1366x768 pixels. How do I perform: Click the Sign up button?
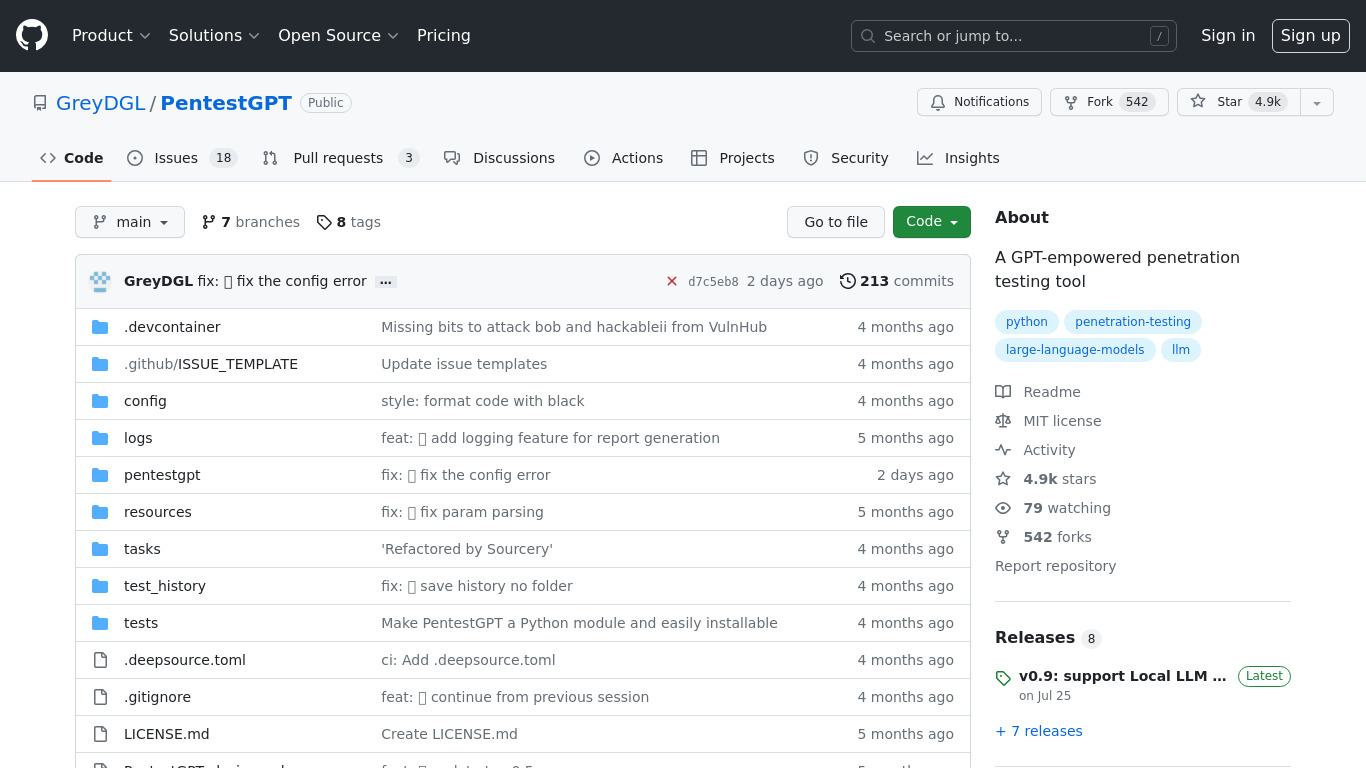coord(1310,35)
